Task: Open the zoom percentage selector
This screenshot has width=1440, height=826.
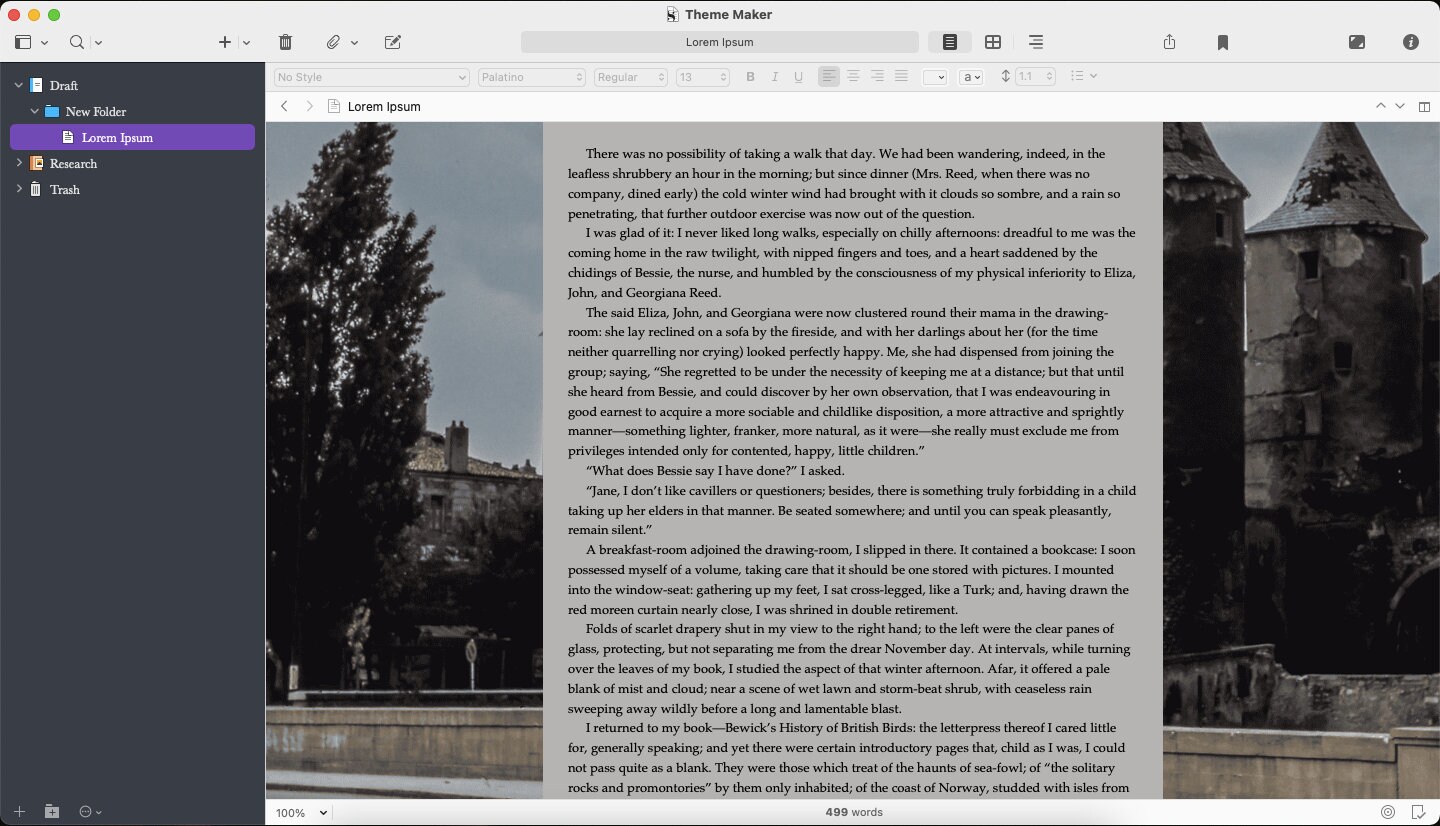Action: click(299, 812)
